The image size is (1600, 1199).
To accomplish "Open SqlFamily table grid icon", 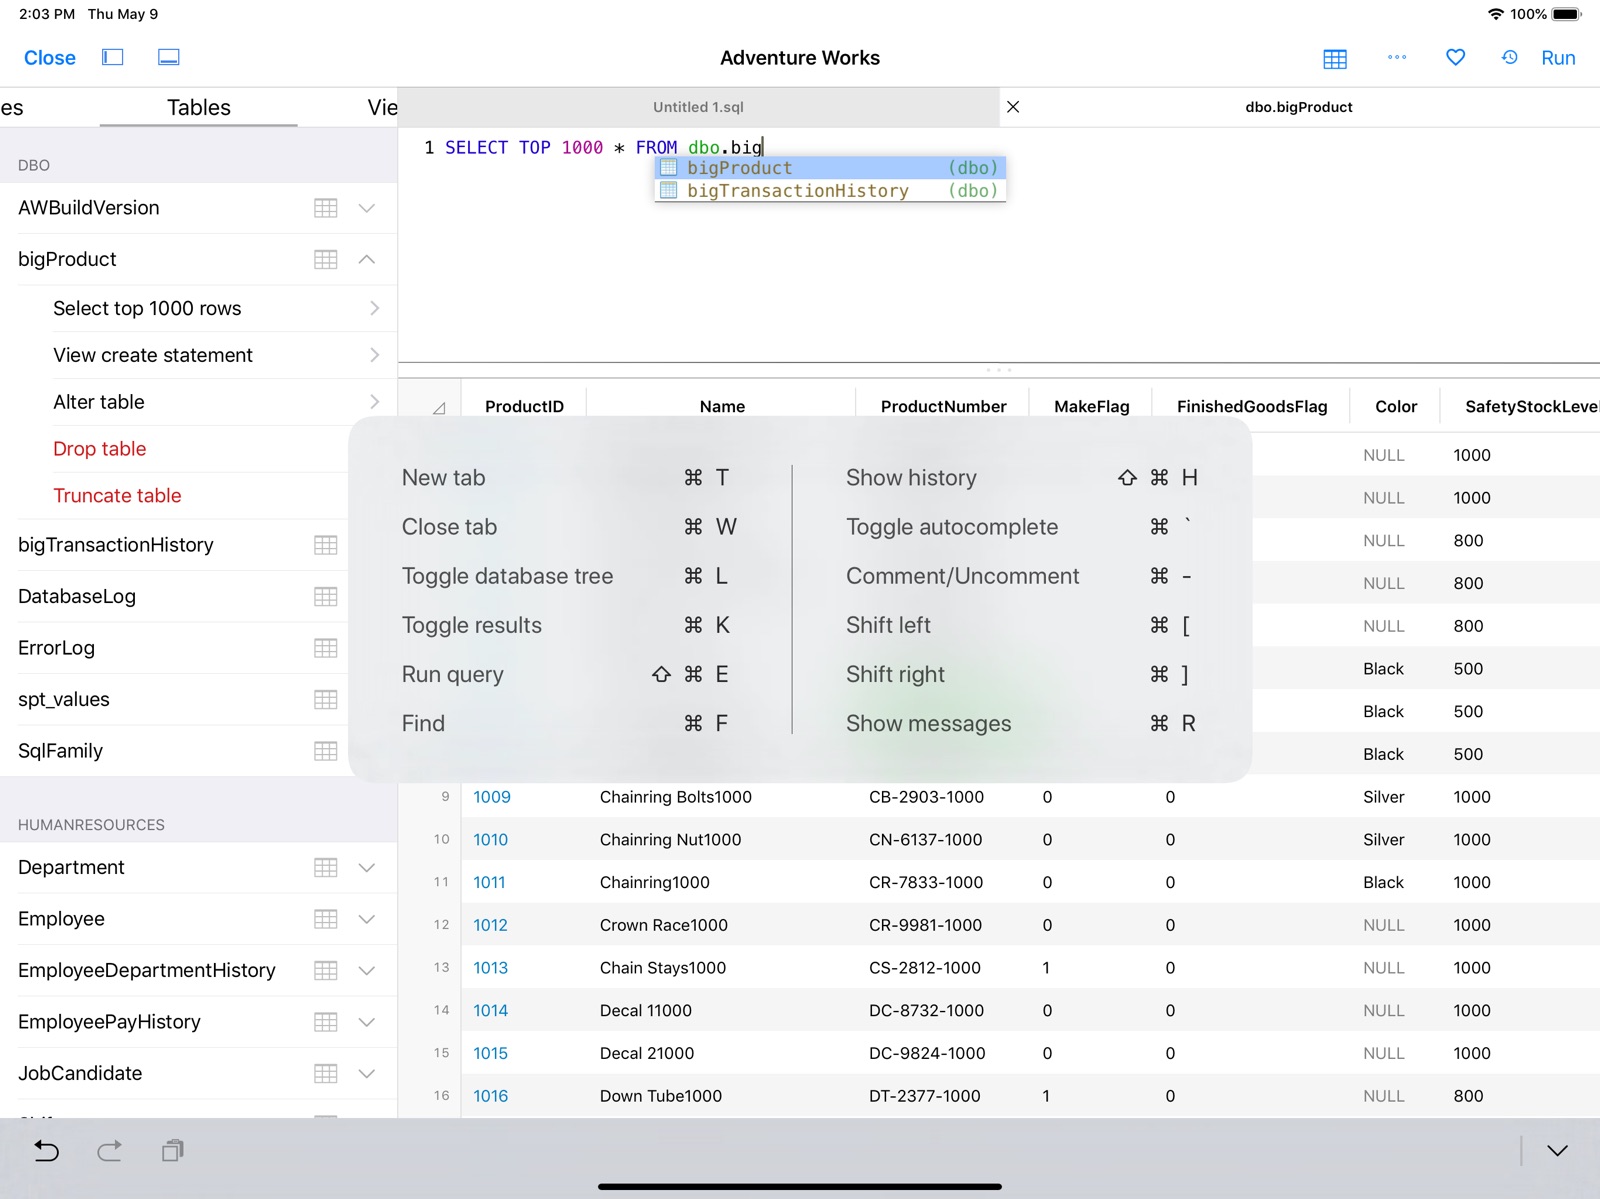I will (x=326, y=751).
